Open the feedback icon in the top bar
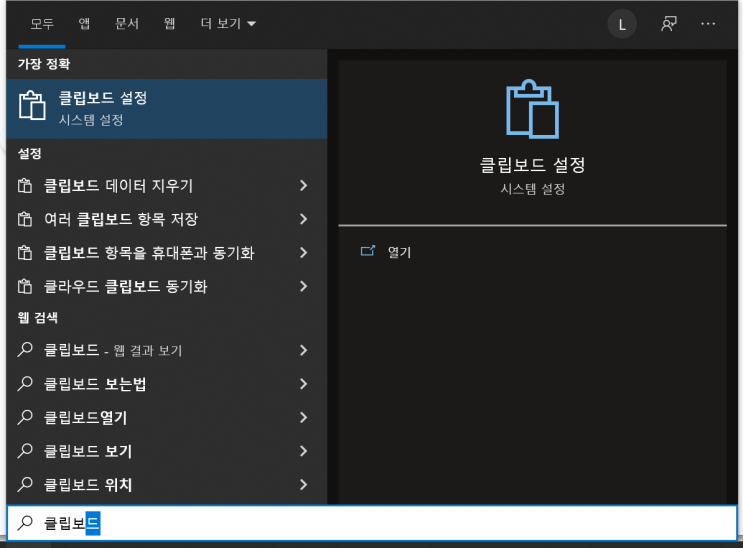The height and width of the screenshot is (548, 743). click(669, 24)
